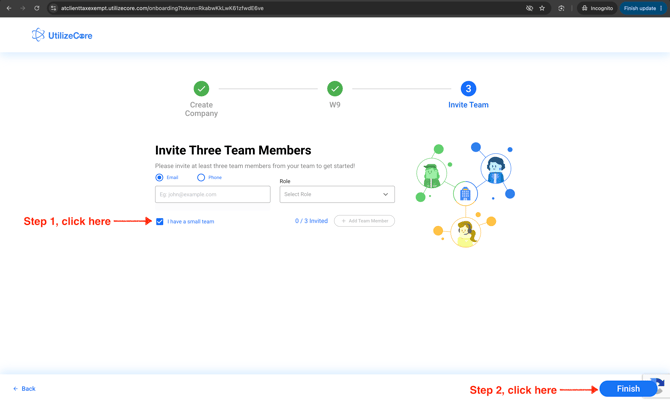Uncheck the I have a small team checkbox
Viewport: 670px width, 403px height.
tap(159, 221)
